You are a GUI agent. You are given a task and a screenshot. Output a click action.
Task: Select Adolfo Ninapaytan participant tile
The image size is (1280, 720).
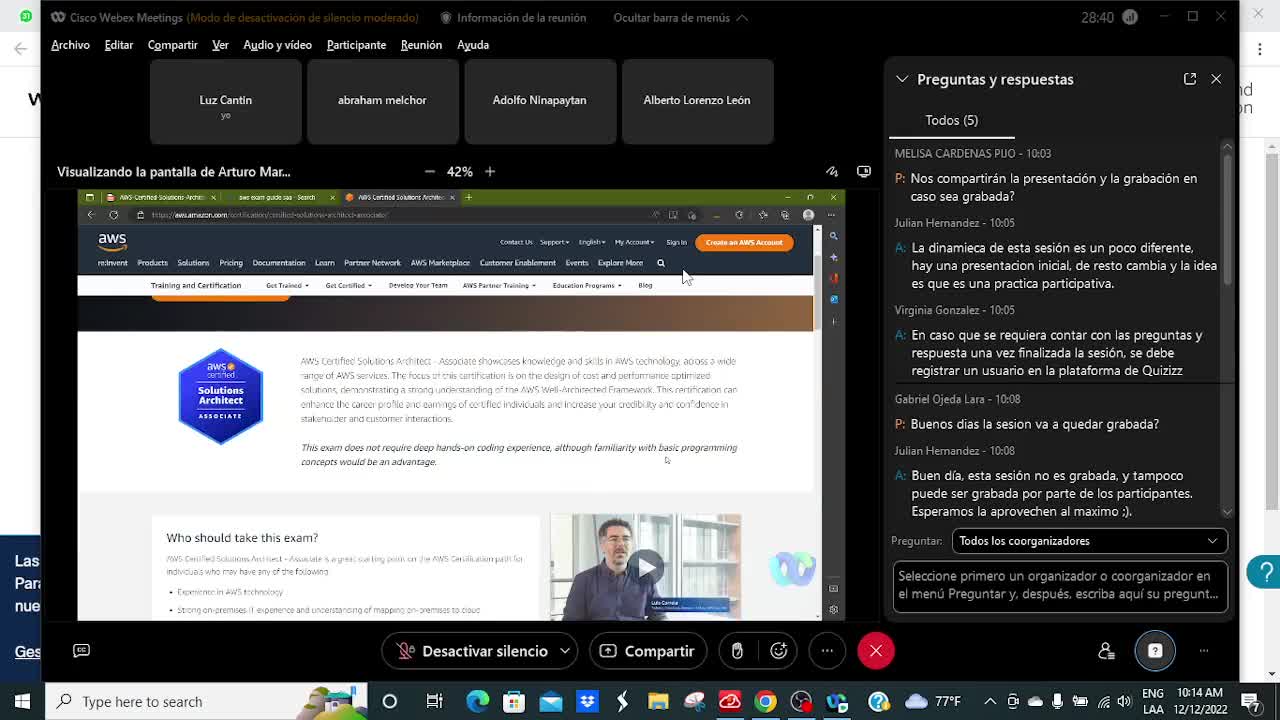coord(539,101)
